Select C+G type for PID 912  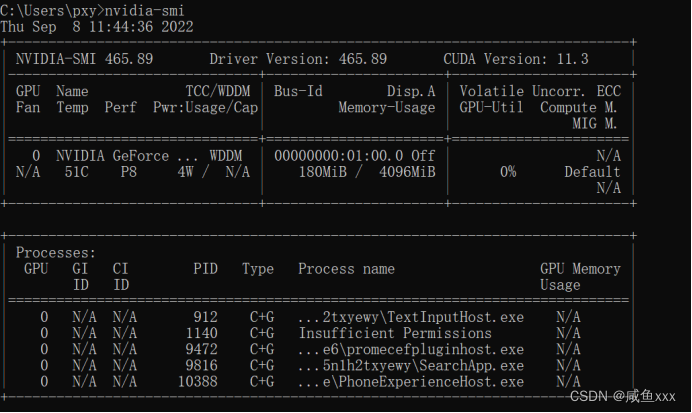[262, 317]
